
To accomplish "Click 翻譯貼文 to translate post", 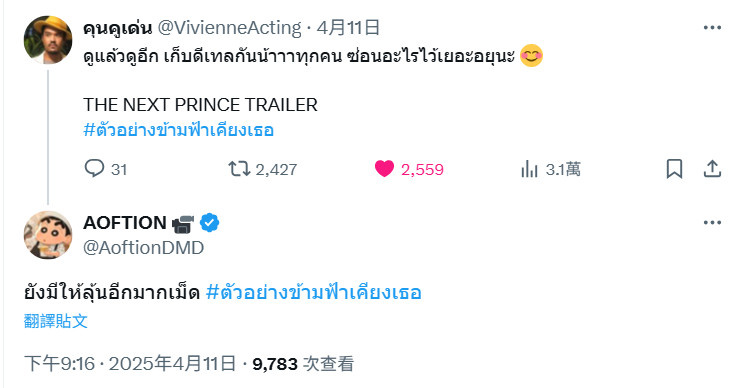I will 56,321.
